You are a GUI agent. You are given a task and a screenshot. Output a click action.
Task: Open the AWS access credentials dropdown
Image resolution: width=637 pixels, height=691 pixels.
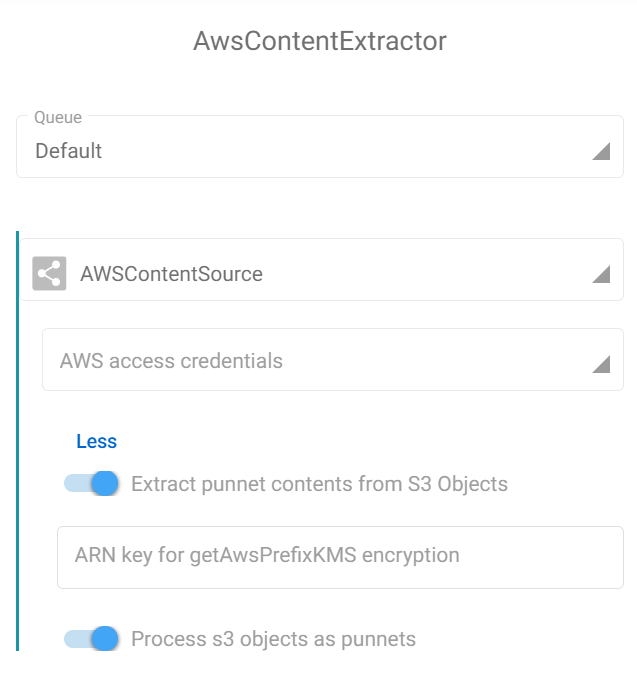coord(333,360)
